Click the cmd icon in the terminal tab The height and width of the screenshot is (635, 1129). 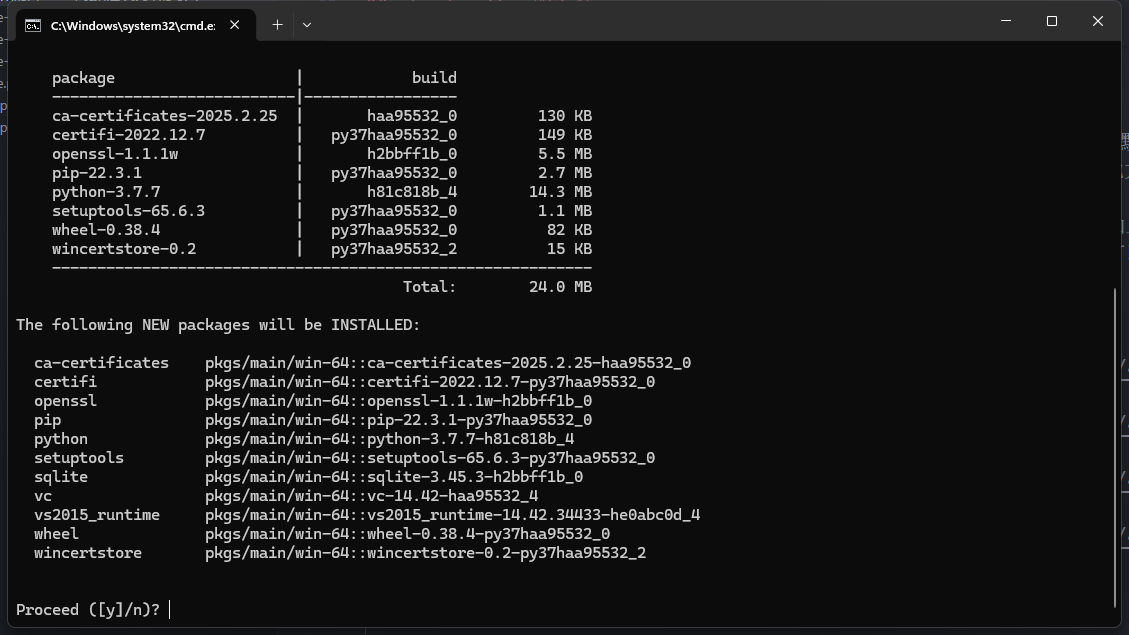click(x=33, y=25)
